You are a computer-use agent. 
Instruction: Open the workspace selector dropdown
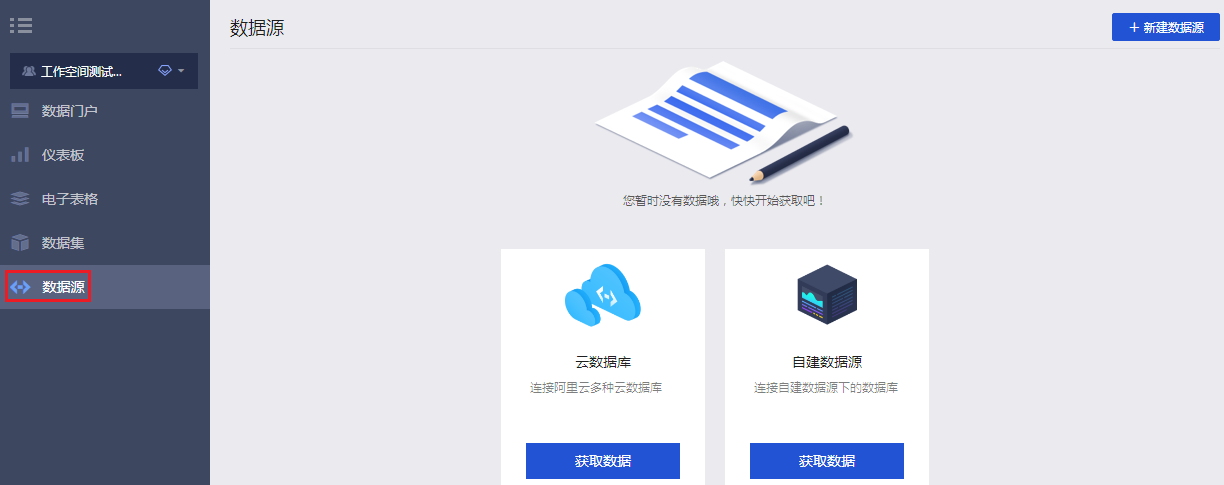tap(104, 71)
